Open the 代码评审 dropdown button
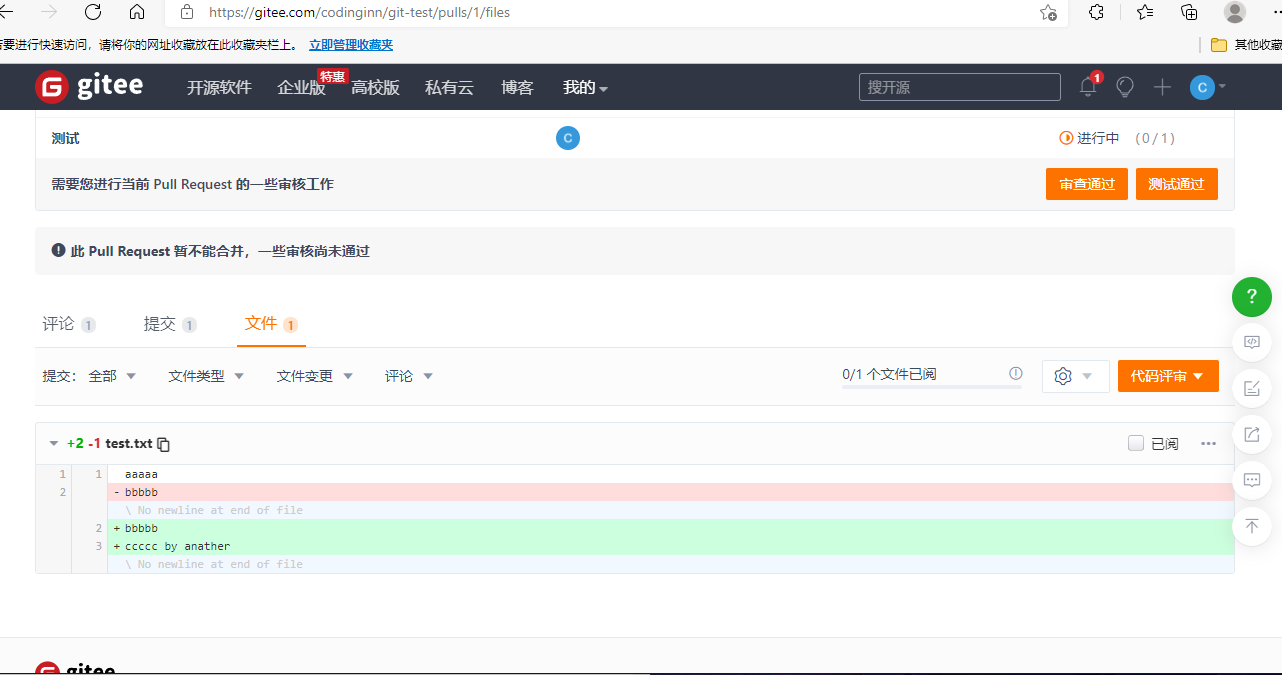The height and width of the screenshot is (675, 1282). coord(1168,376)
